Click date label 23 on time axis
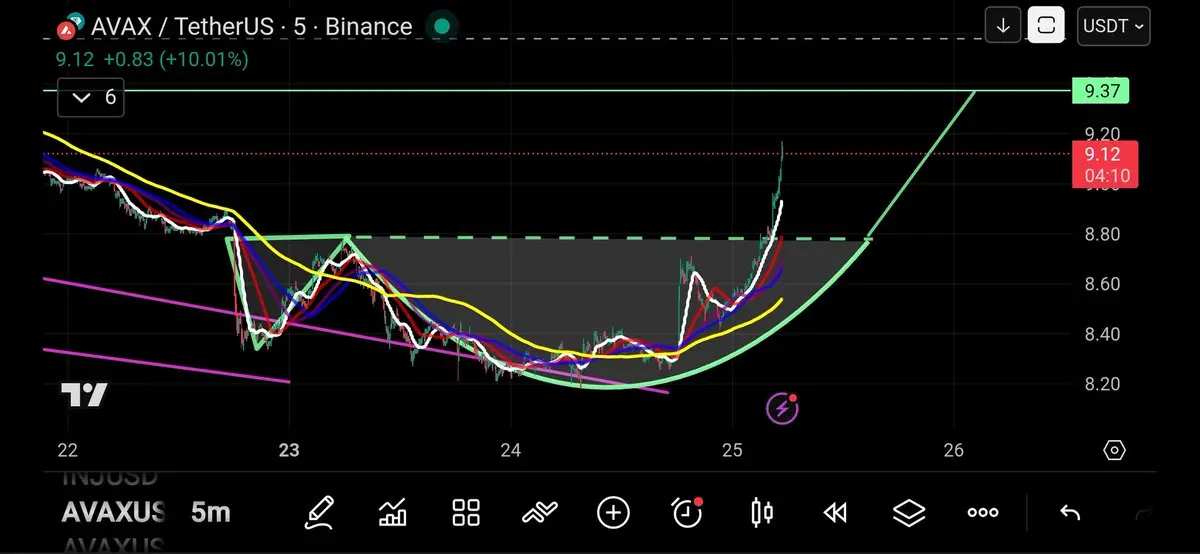 click(289, 450)
